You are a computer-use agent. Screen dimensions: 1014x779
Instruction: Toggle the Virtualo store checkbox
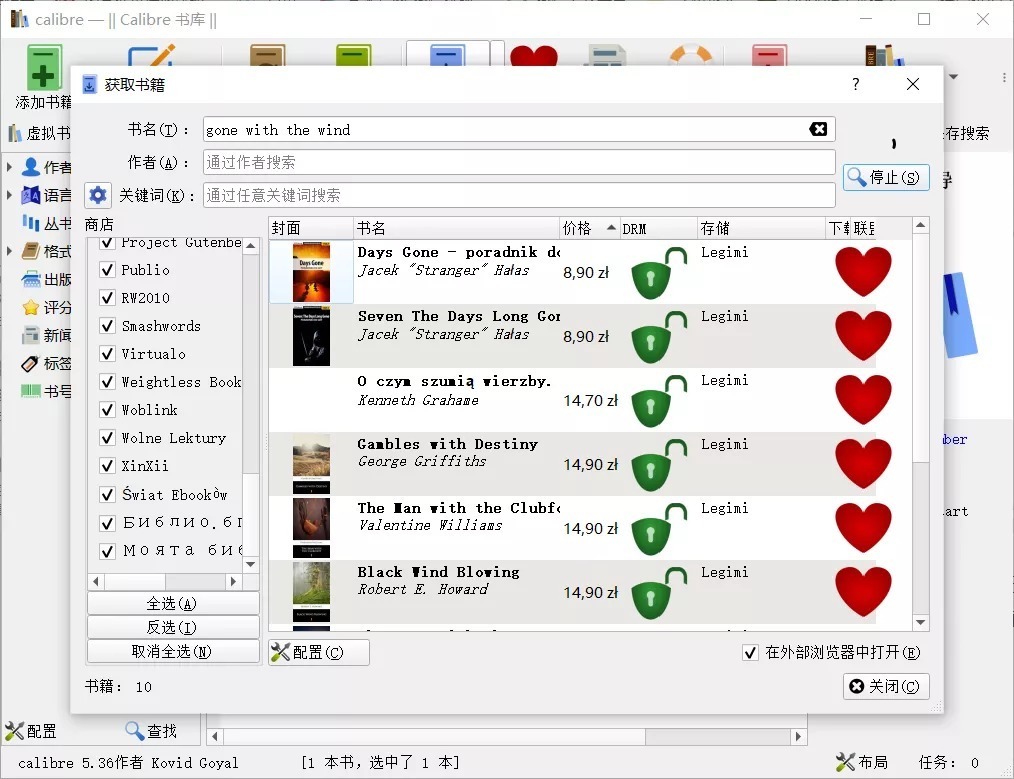pos(107,354)
